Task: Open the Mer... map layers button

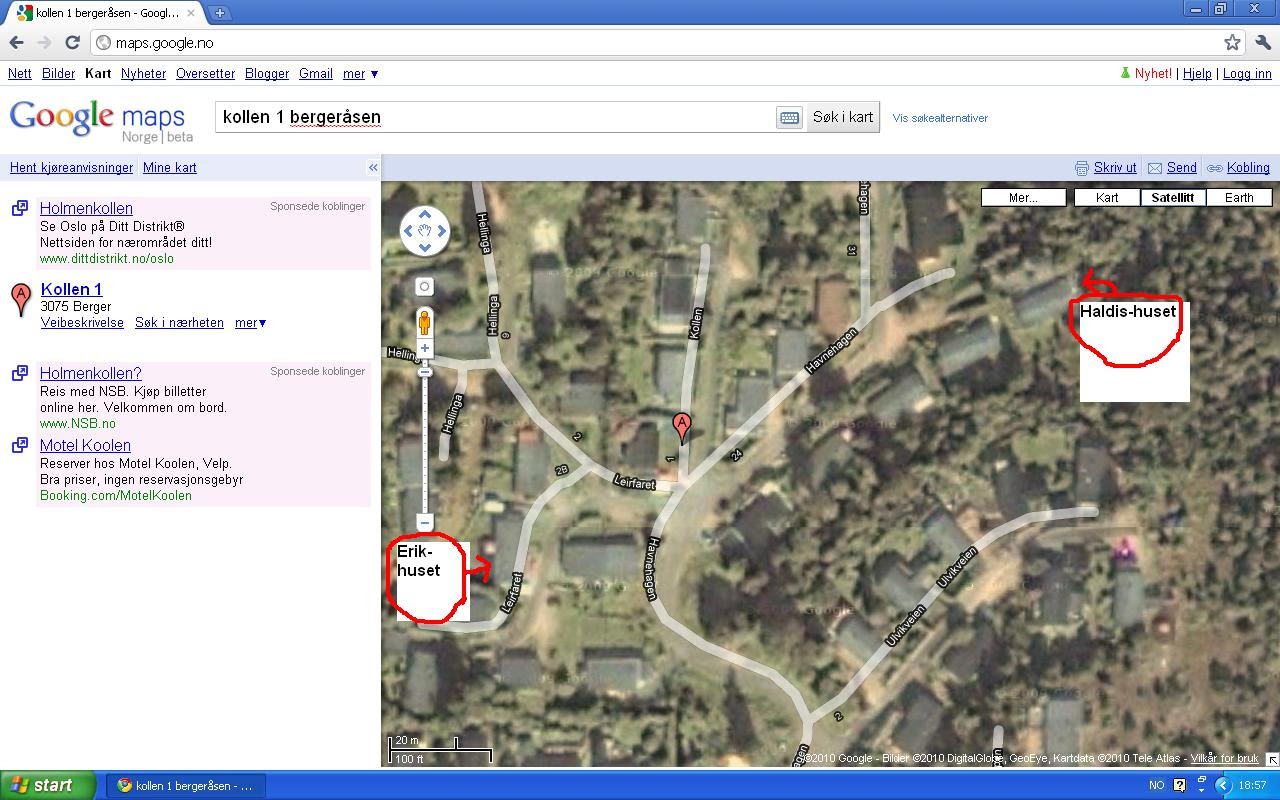Action: (x=1023, y=197)
